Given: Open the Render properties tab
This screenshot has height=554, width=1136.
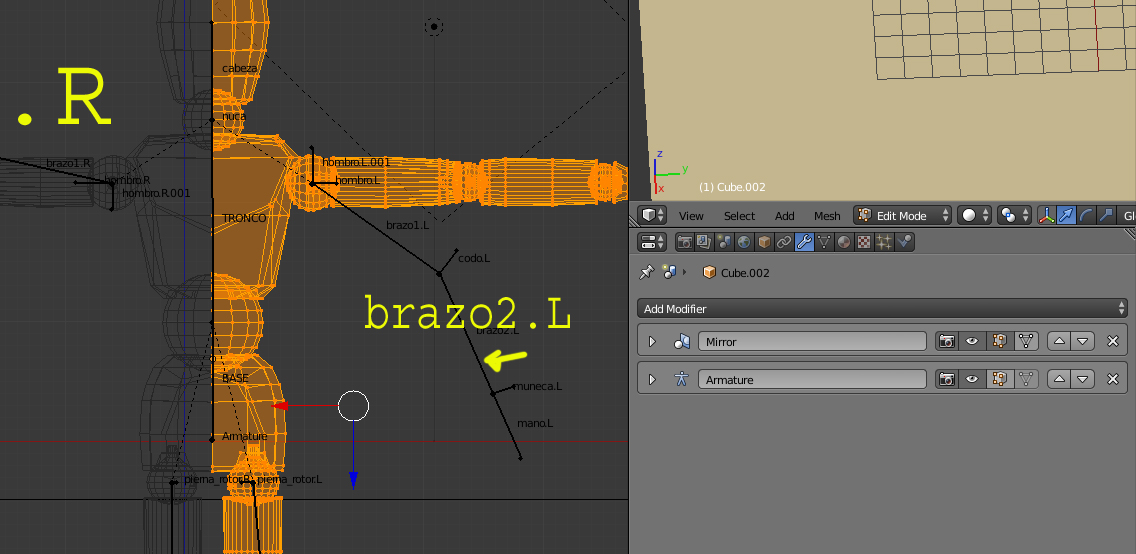Looking at the screenshot, I should [685, 242].
